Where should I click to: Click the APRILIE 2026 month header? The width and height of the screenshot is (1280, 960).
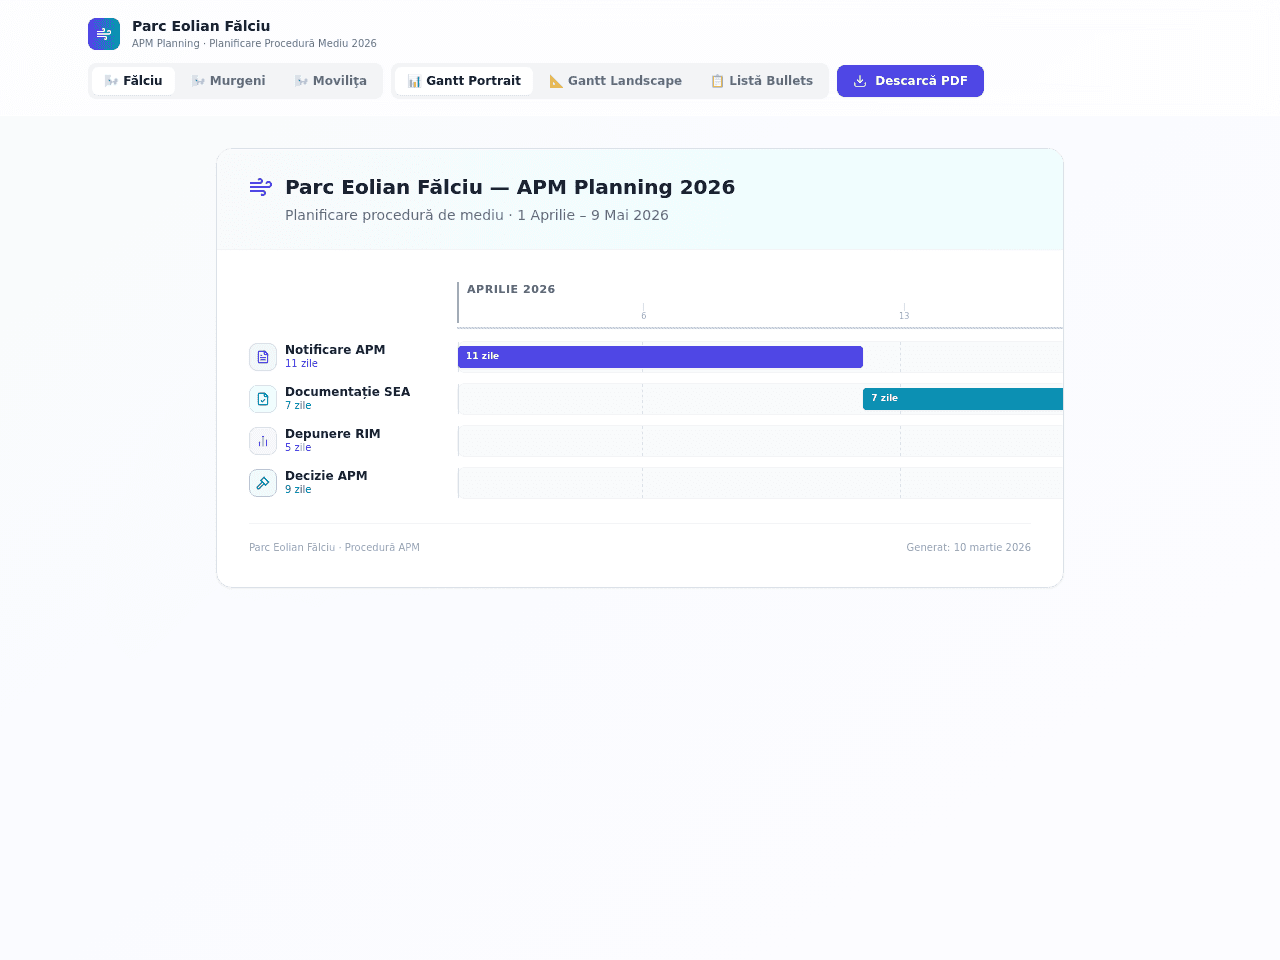(511, 289)
